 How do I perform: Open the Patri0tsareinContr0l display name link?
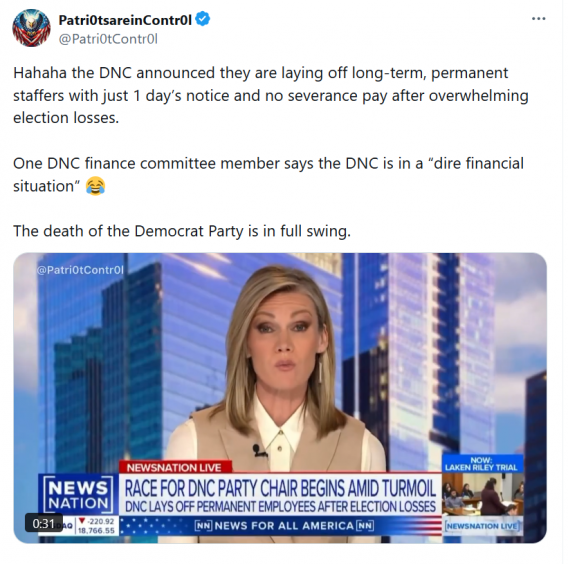(x=125, y=20)
